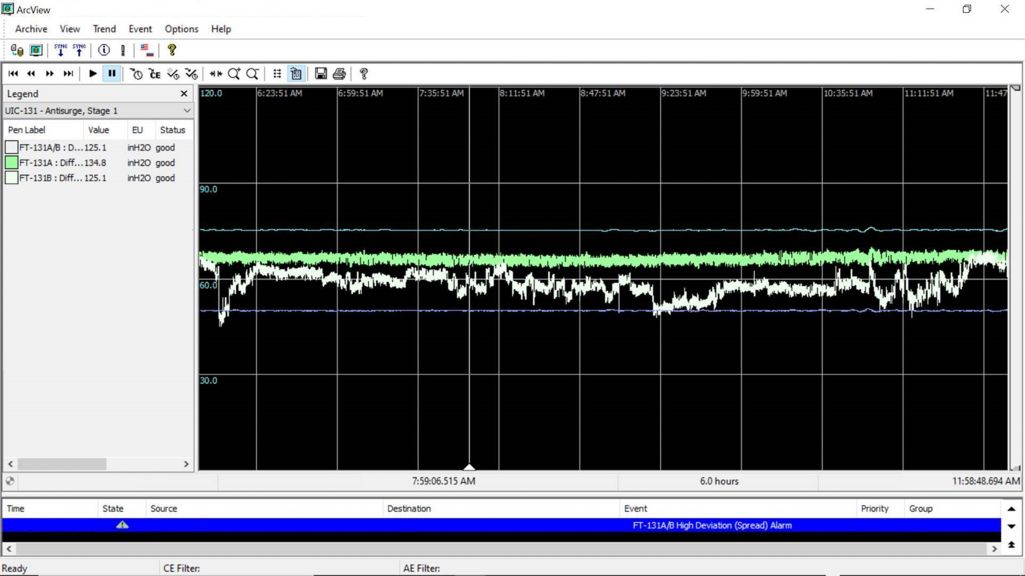This screenshot has height=576, width=1025.
Task: Open the View menu
Action: tap(70, 29)
